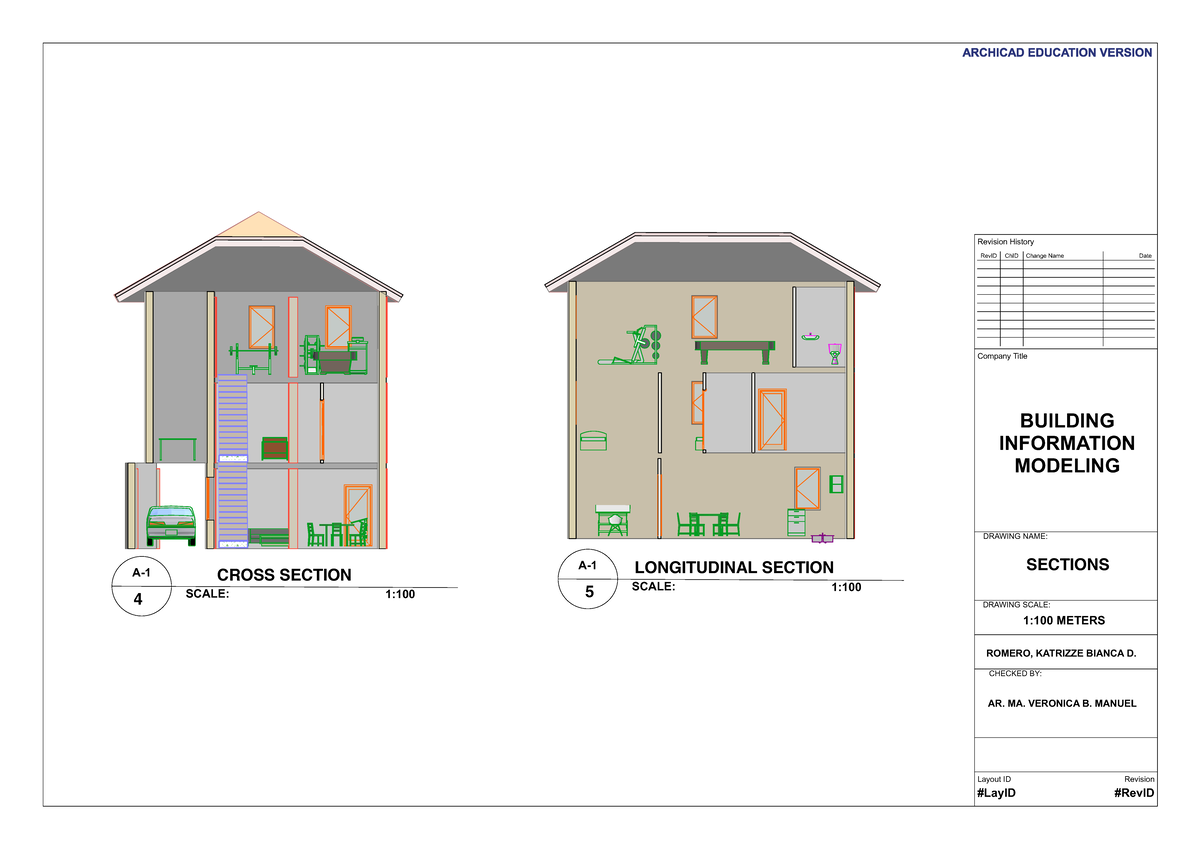This screenshot has width=1200, height=849.
Task: Click the CNID column header
Action: 1011,256
